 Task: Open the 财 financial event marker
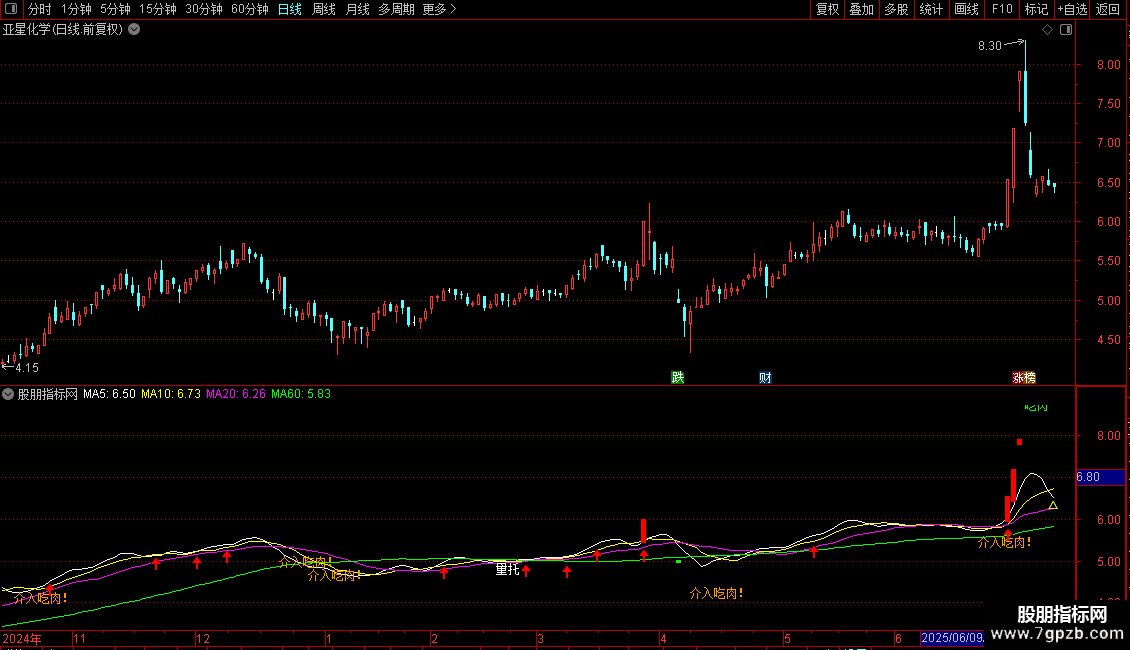coord(765,378)
